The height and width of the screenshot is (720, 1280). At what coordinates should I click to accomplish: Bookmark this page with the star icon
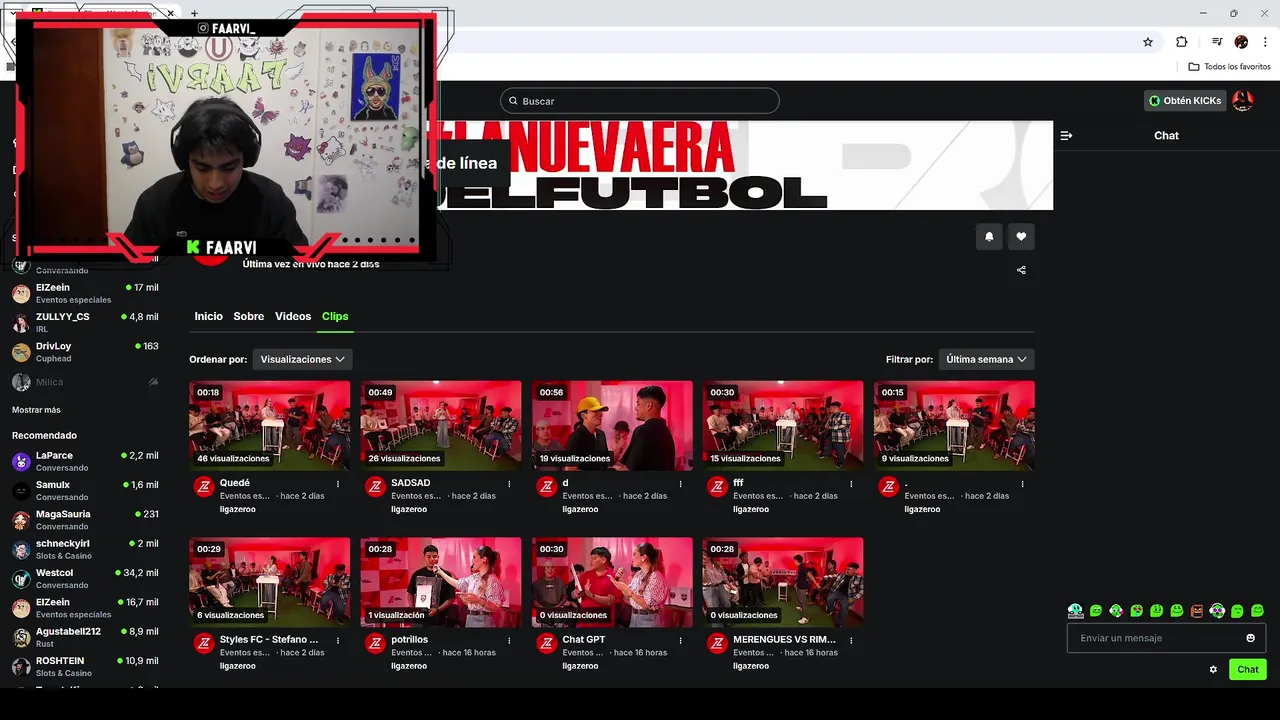click(1148, 42)
